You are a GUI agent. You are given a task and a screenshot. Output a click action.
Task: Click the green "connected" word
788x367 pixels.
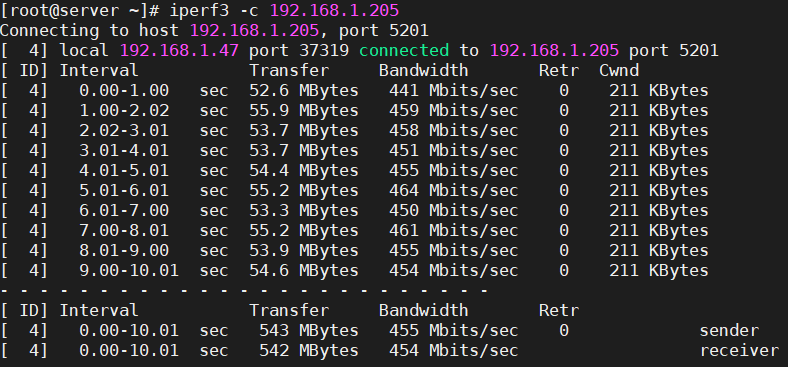coord(404,50)
